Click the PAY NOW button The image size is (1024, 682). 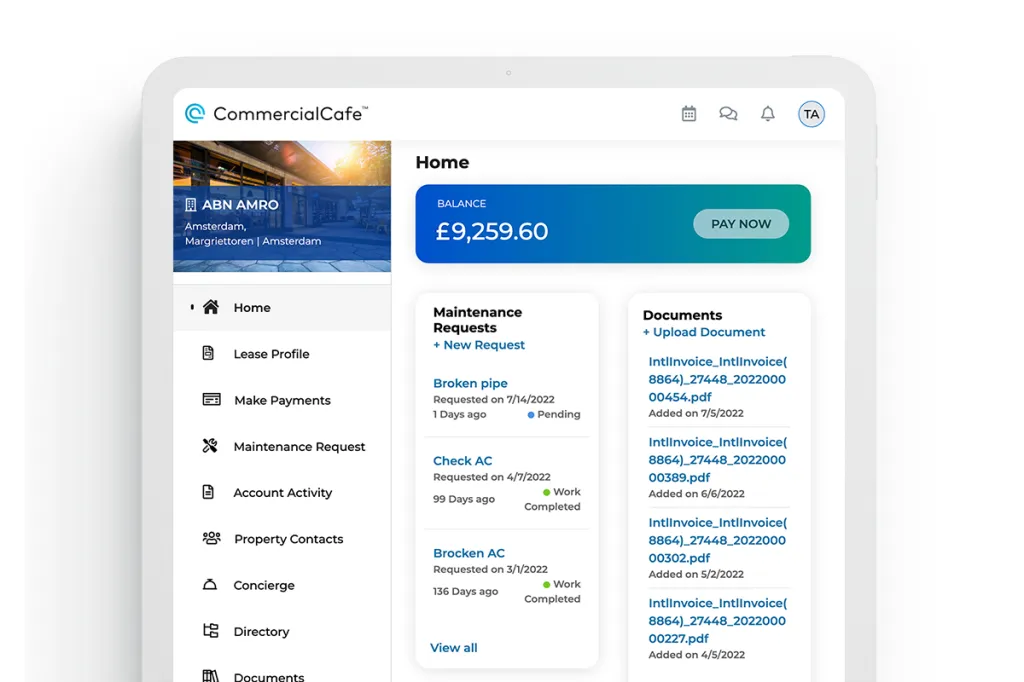click(x=741, y=223)
